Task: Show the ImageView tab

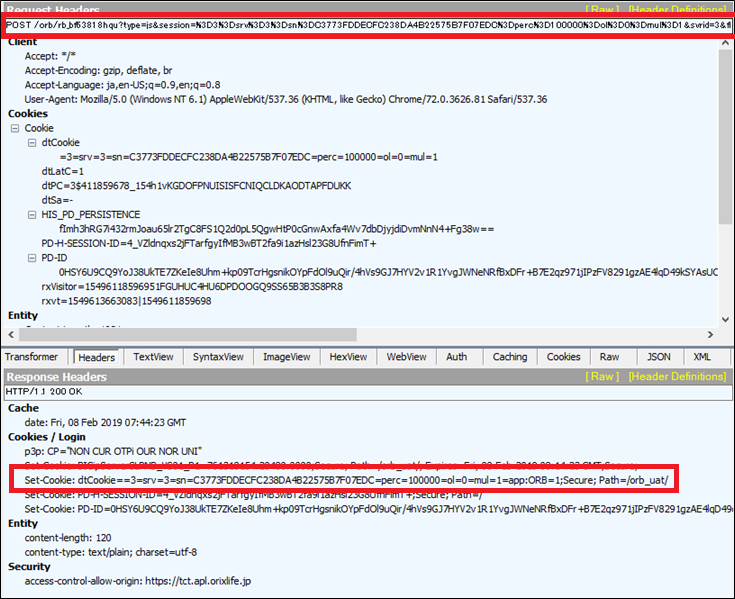Action: pos(286,357)
